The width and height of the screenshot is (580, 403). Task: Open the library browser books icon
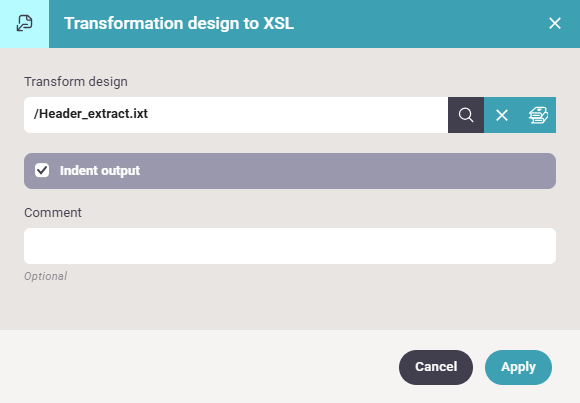[538, 115]
